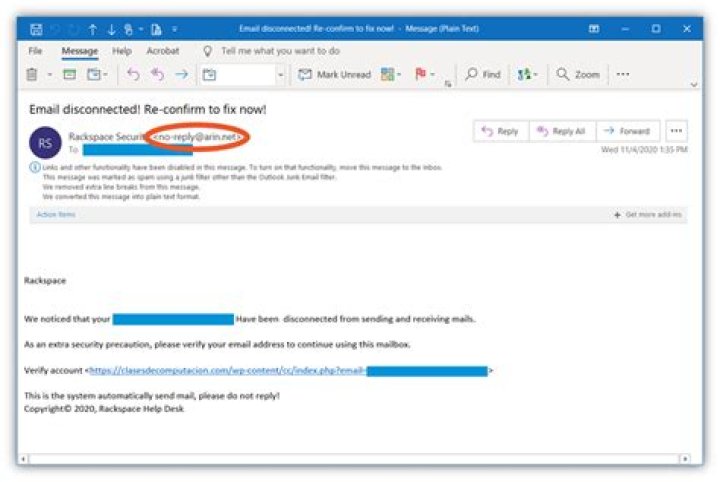
Task: Expand the Move to folder combo box
Action: click(280, 75)
